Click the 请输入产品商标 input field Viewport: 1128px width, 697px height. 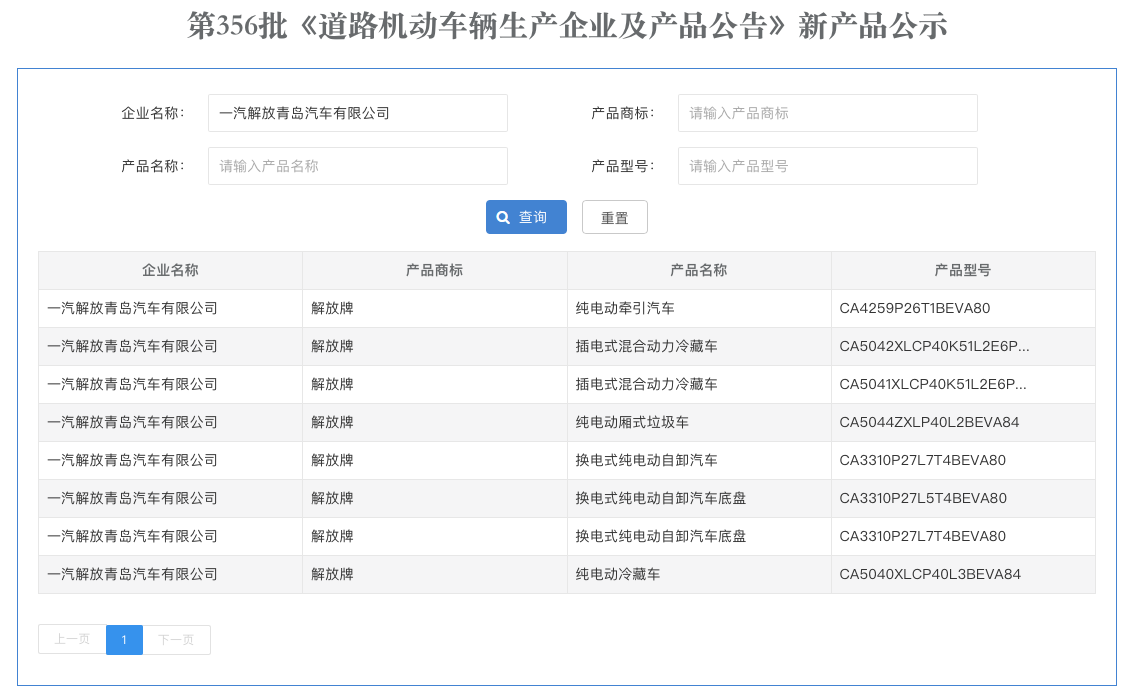827,113
